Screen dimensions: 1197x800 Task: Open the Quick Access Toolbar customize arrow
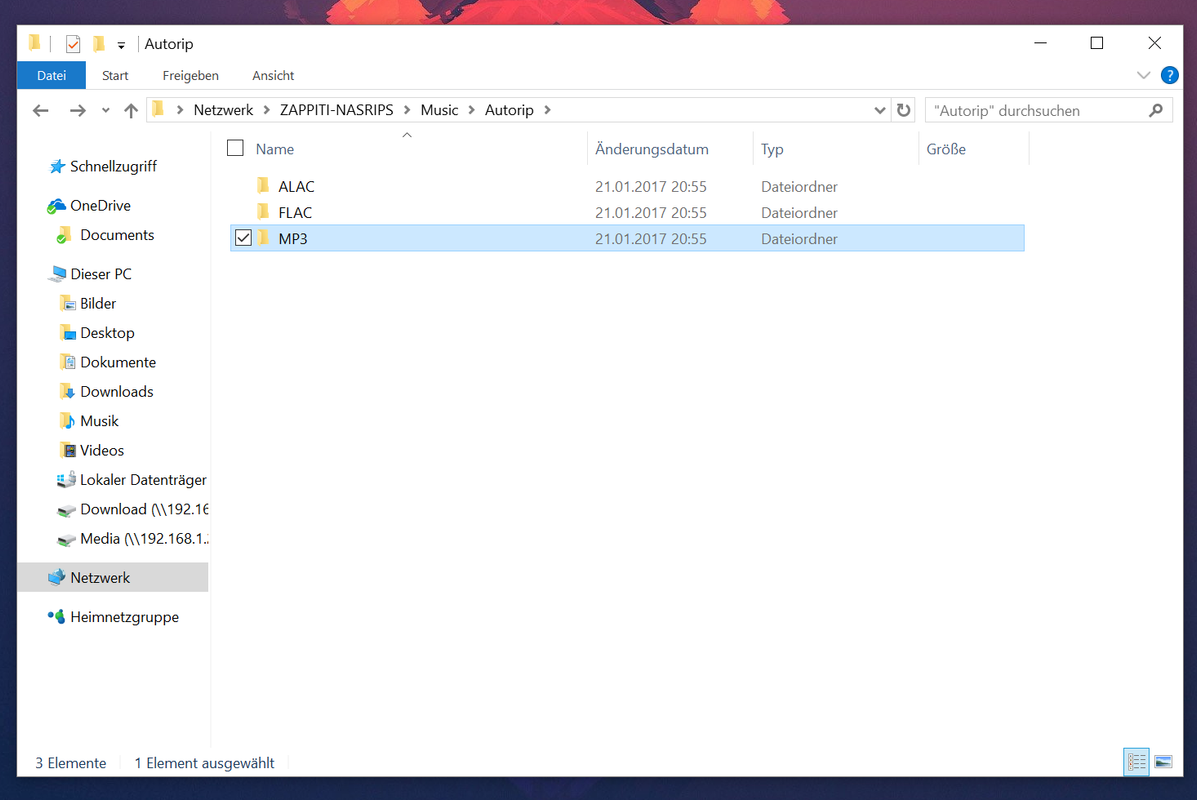121,46
